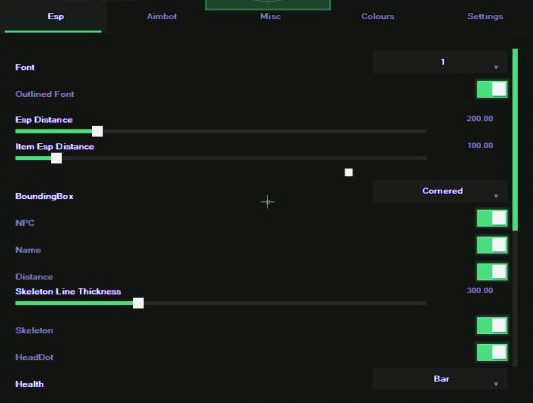Disable the HeadDot toggle

(x=492, y=352)
